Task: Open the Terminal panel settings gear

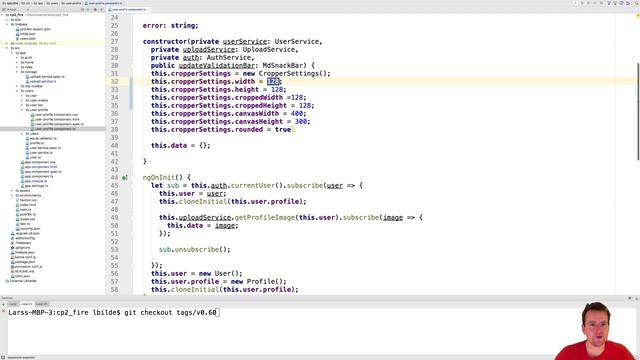Action: point(630,298)
